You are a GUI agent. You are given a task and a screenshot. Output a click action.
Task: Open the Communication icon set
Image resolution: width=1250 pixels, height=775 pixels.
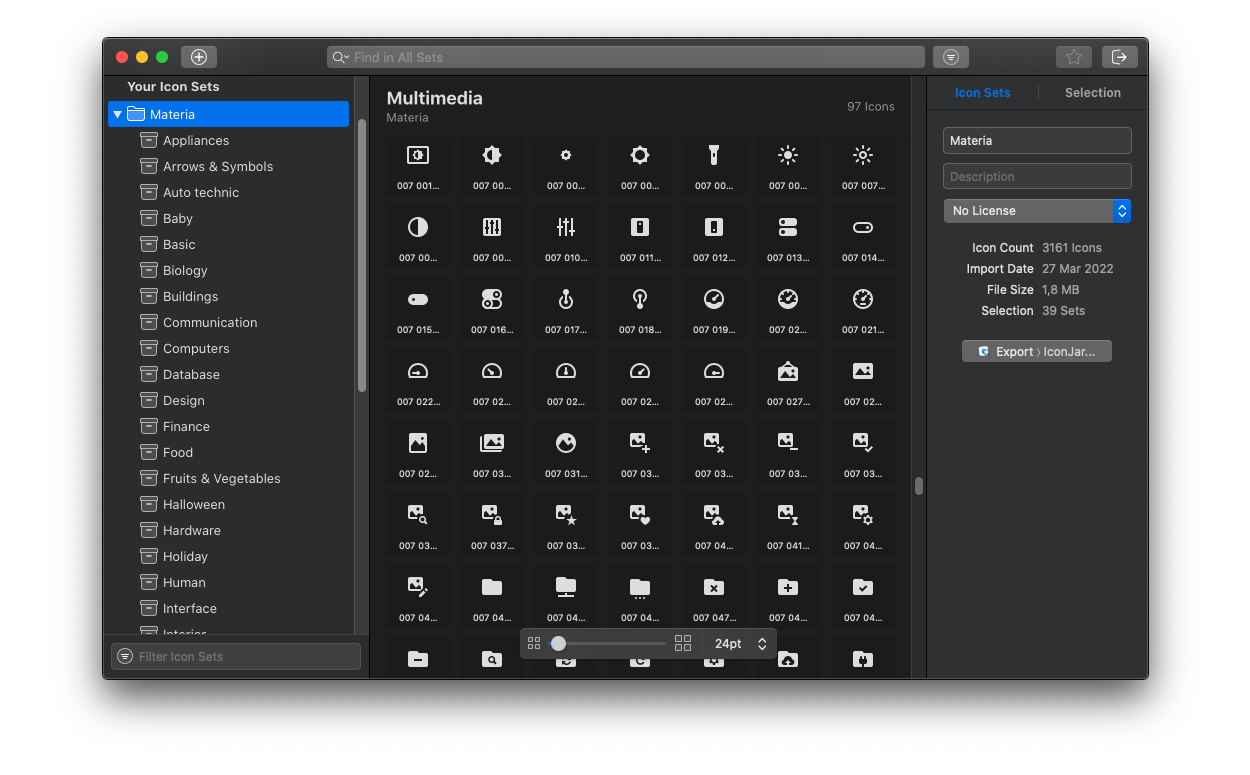(210, 322)
